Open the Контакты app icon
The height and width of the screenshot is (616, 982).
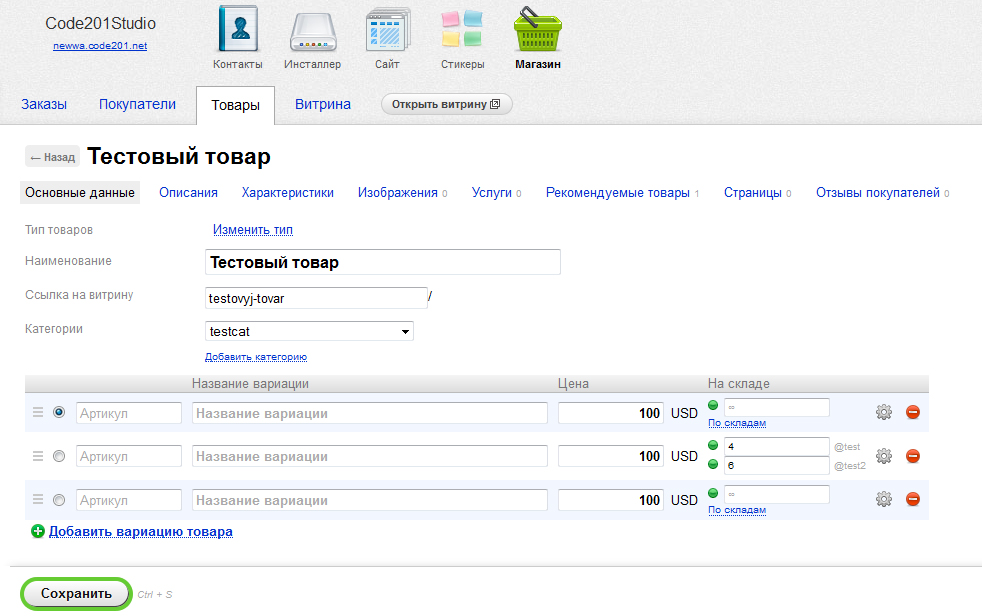(237, 31)
